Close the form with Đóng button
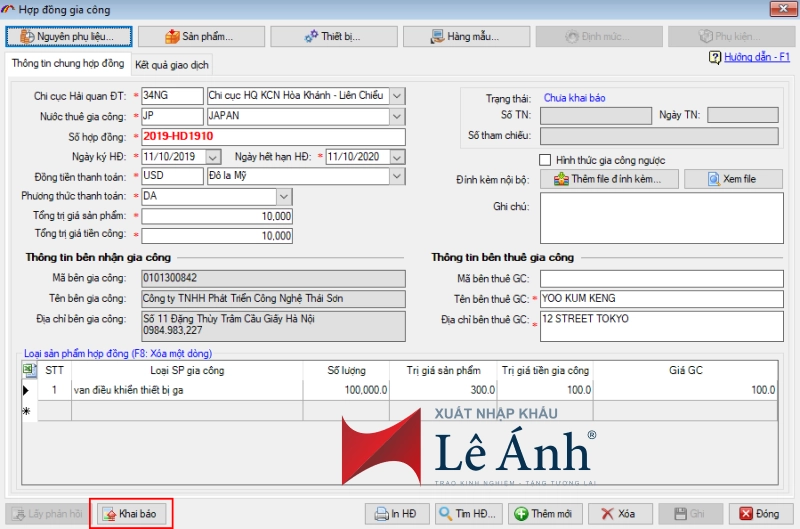Screen dimensions: 800x529 coord(759,514)
